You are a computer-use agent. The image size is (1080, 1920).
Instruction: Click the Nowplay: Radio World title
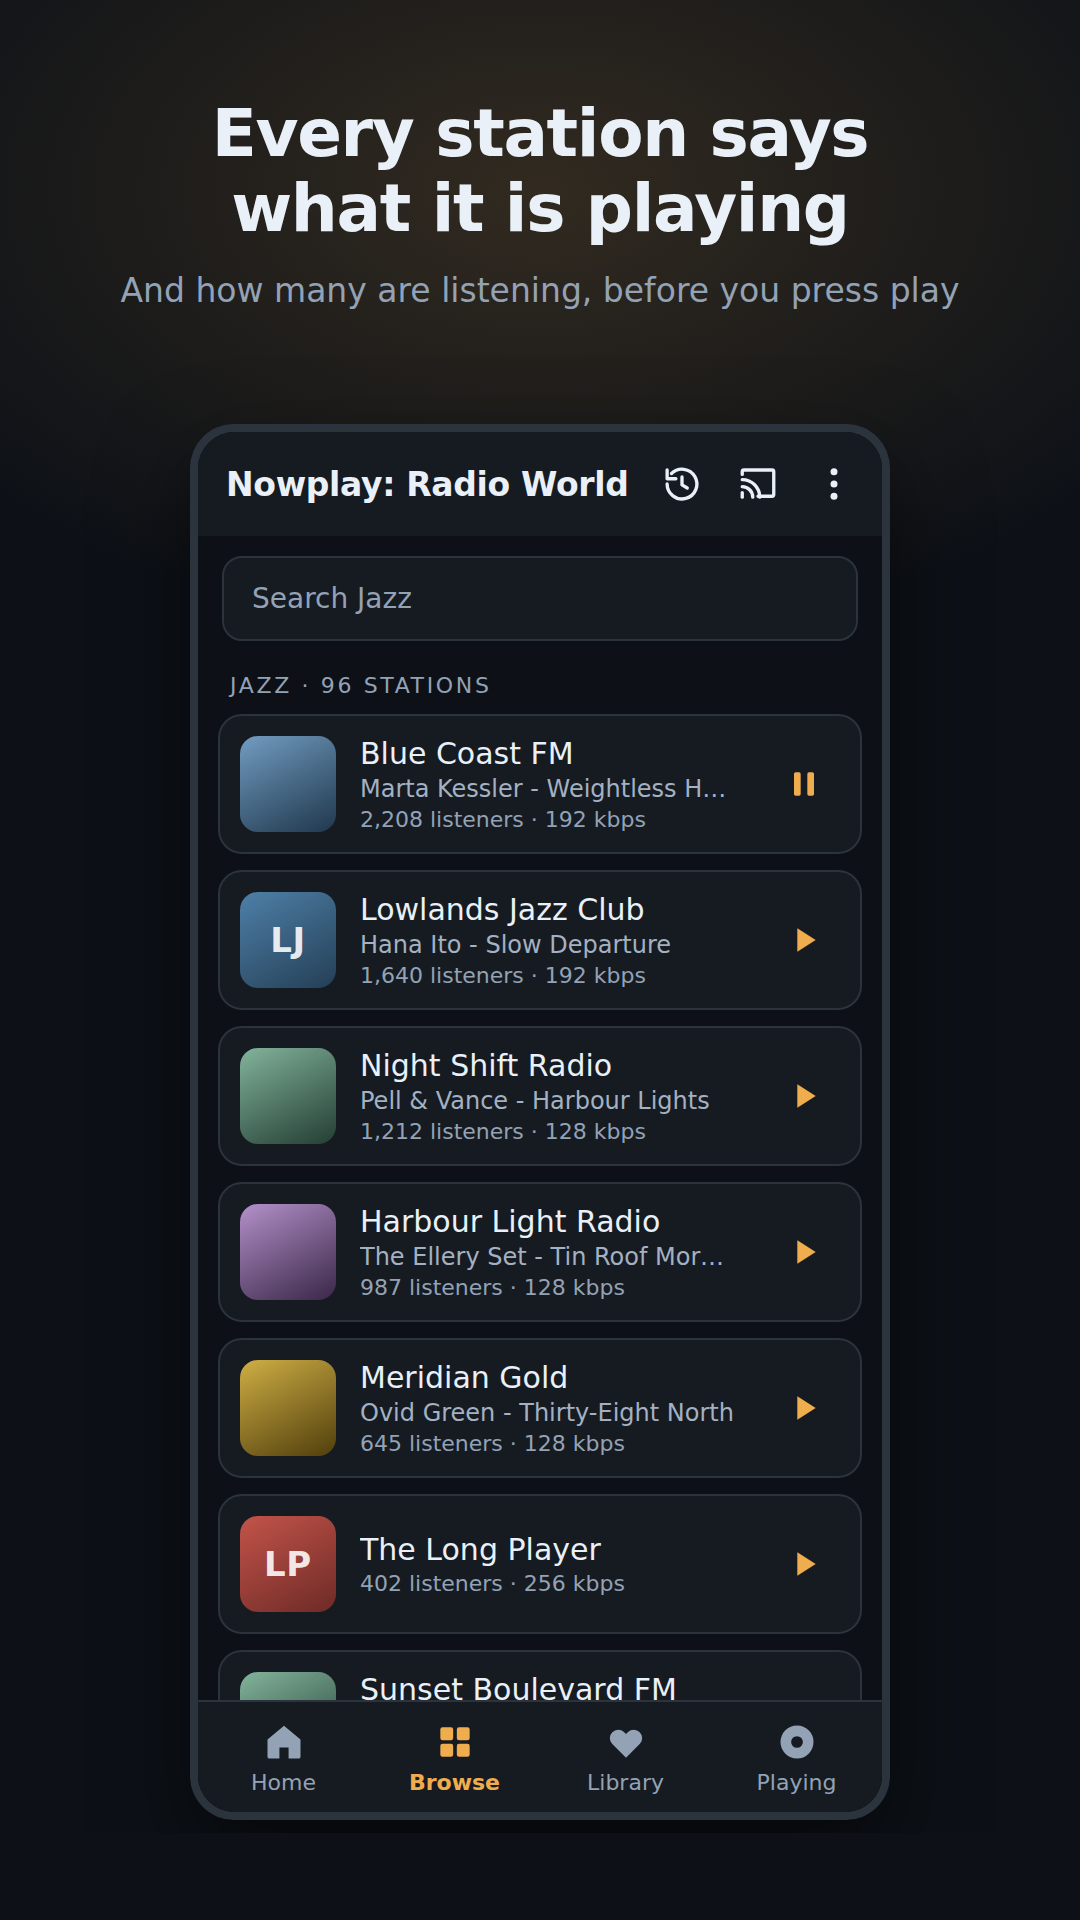[x=427, y=484]
